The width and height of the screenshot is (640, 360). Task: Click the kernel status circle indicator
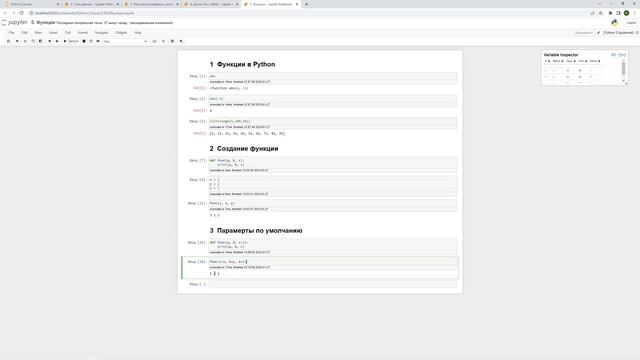637,33
